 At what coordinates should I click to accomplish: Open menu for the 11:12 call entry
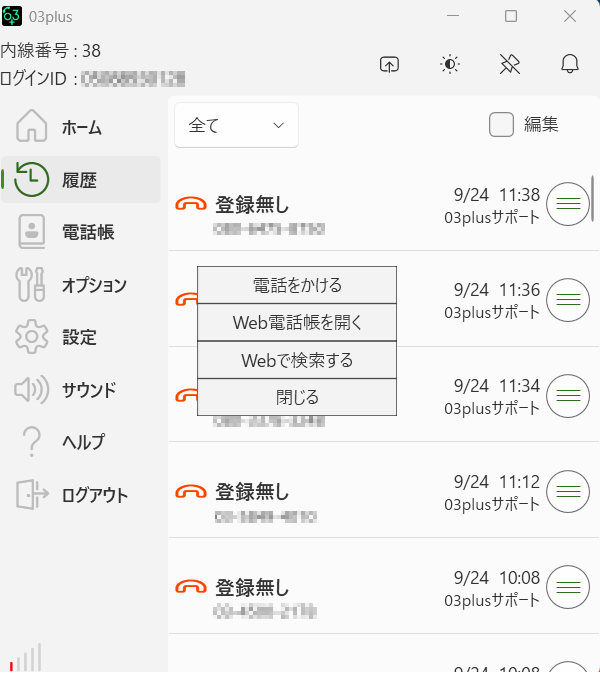569,491
